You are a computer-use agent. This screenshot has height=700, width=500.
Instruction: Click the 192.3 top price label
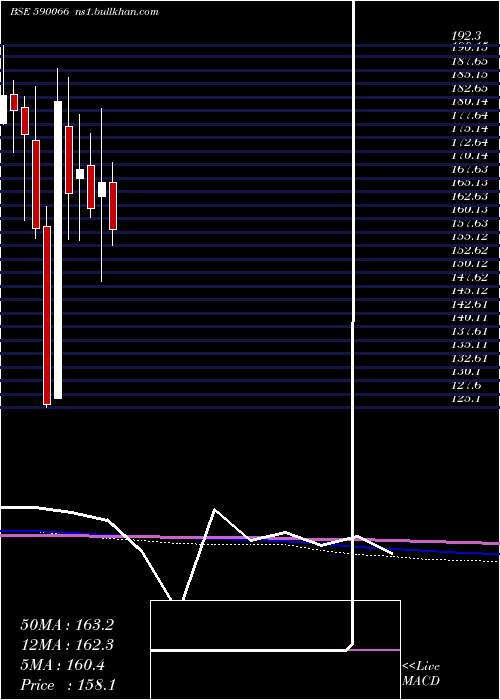point(466,37)
